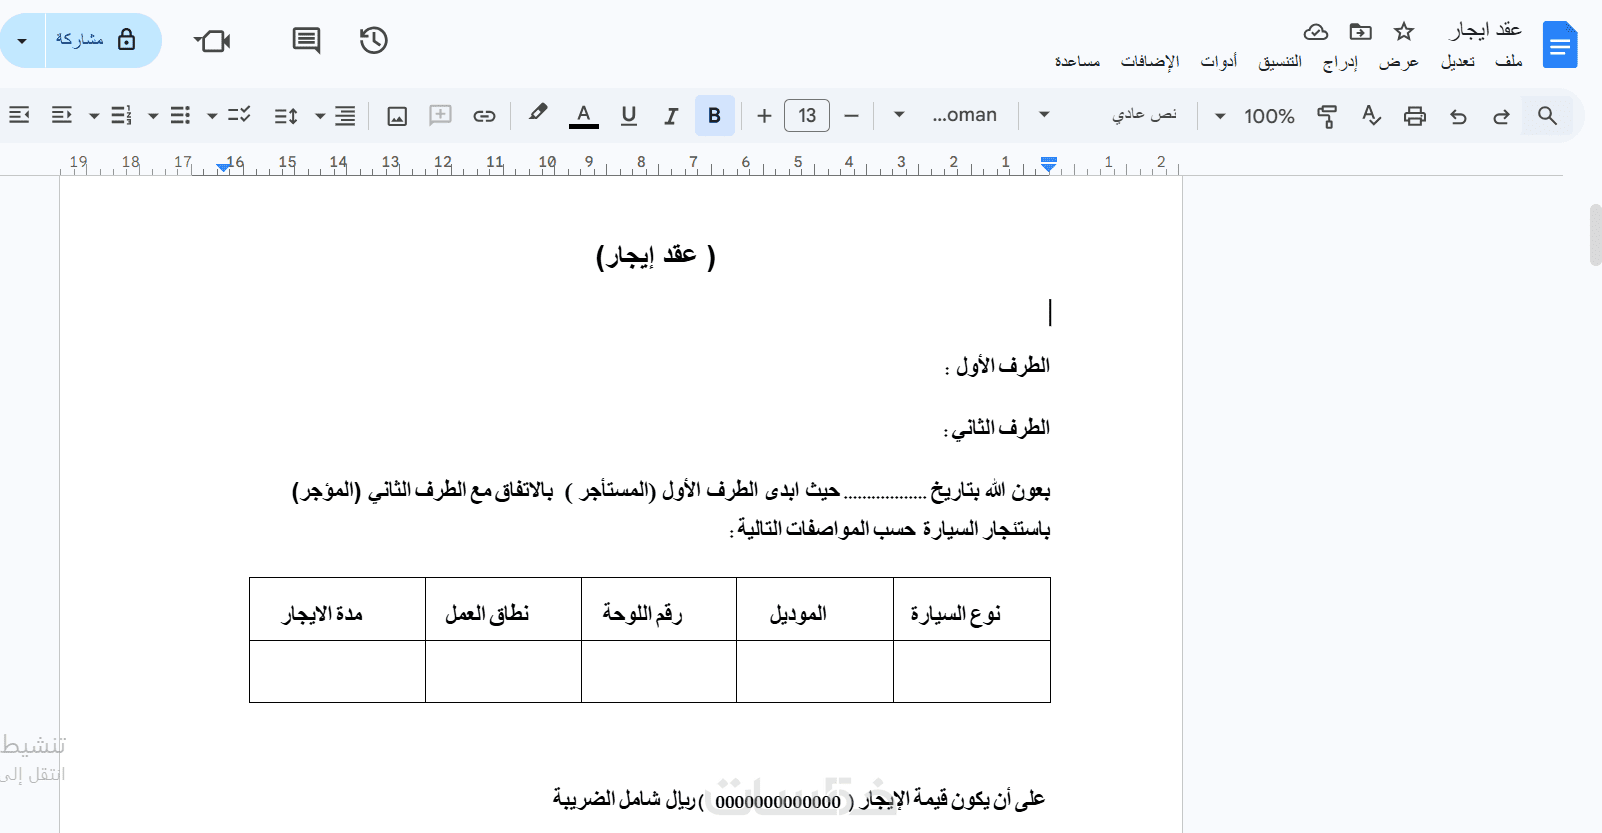Open the نص عادي paragraph style dropdown
This screenshot has height=833, width=1602.
click(1110, 116)
